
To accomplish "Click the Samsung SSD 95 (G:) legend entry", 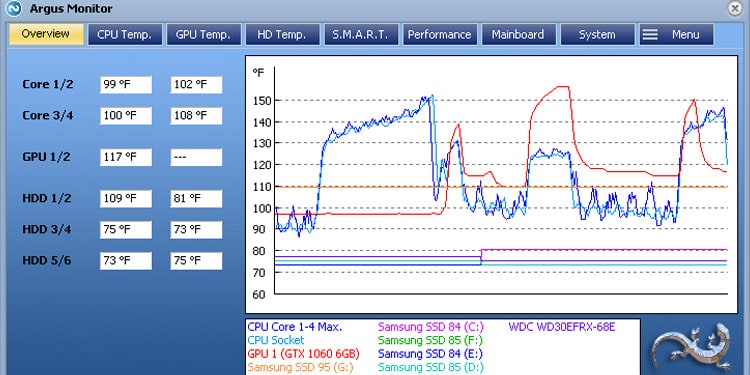I will pyautogui.click(x=300, y=367).
